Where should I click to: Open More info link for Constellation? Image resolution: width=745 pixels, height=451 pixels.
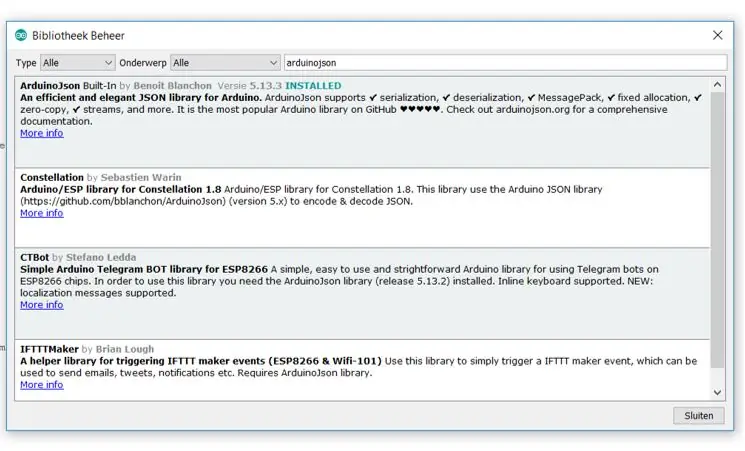click(x=41, y=213)
